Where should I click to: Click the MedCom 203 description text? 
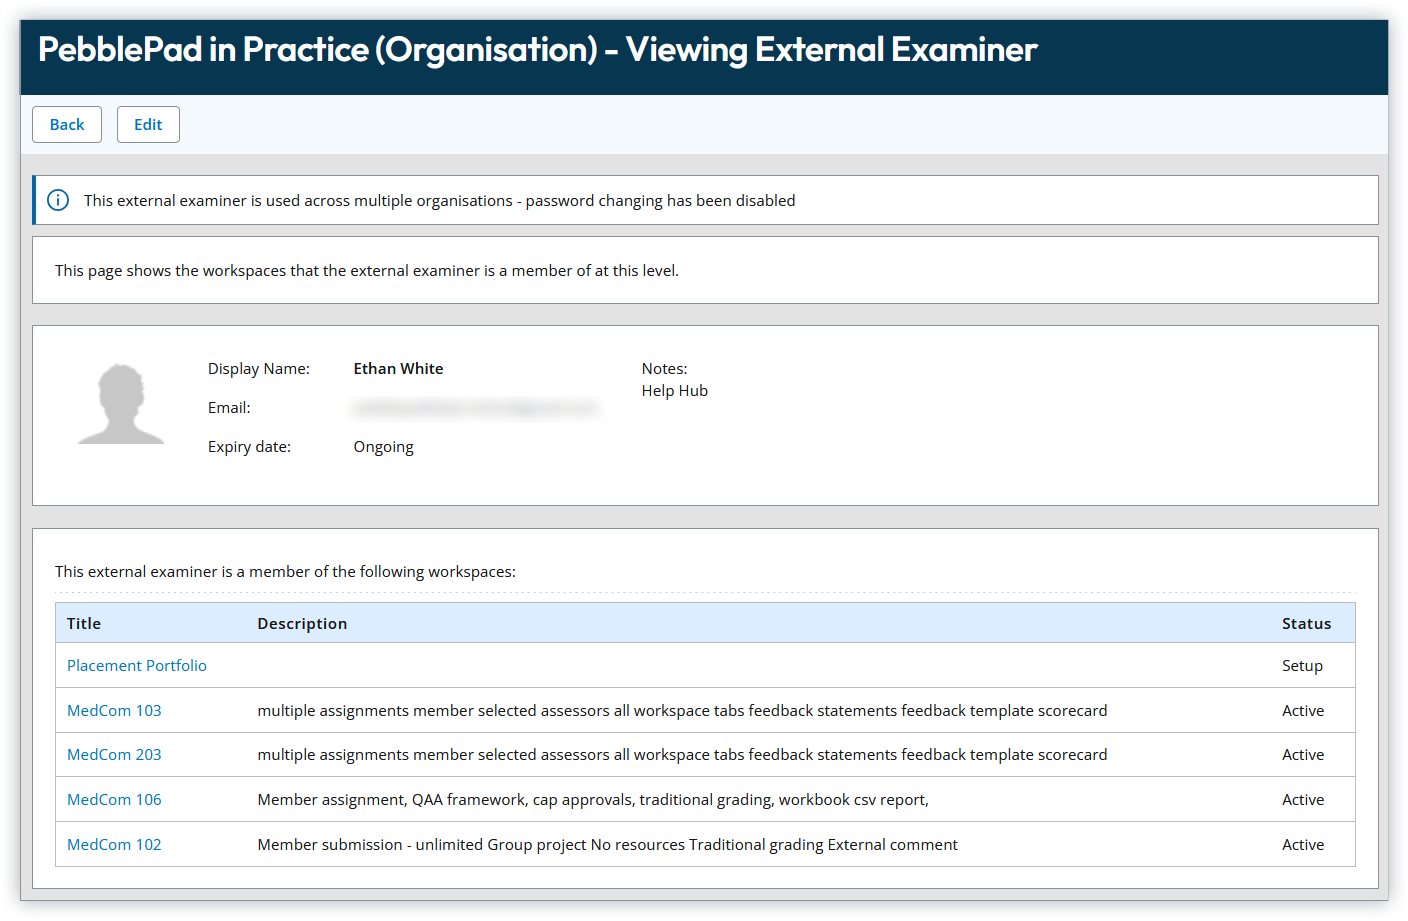click(x=682, y=755)
